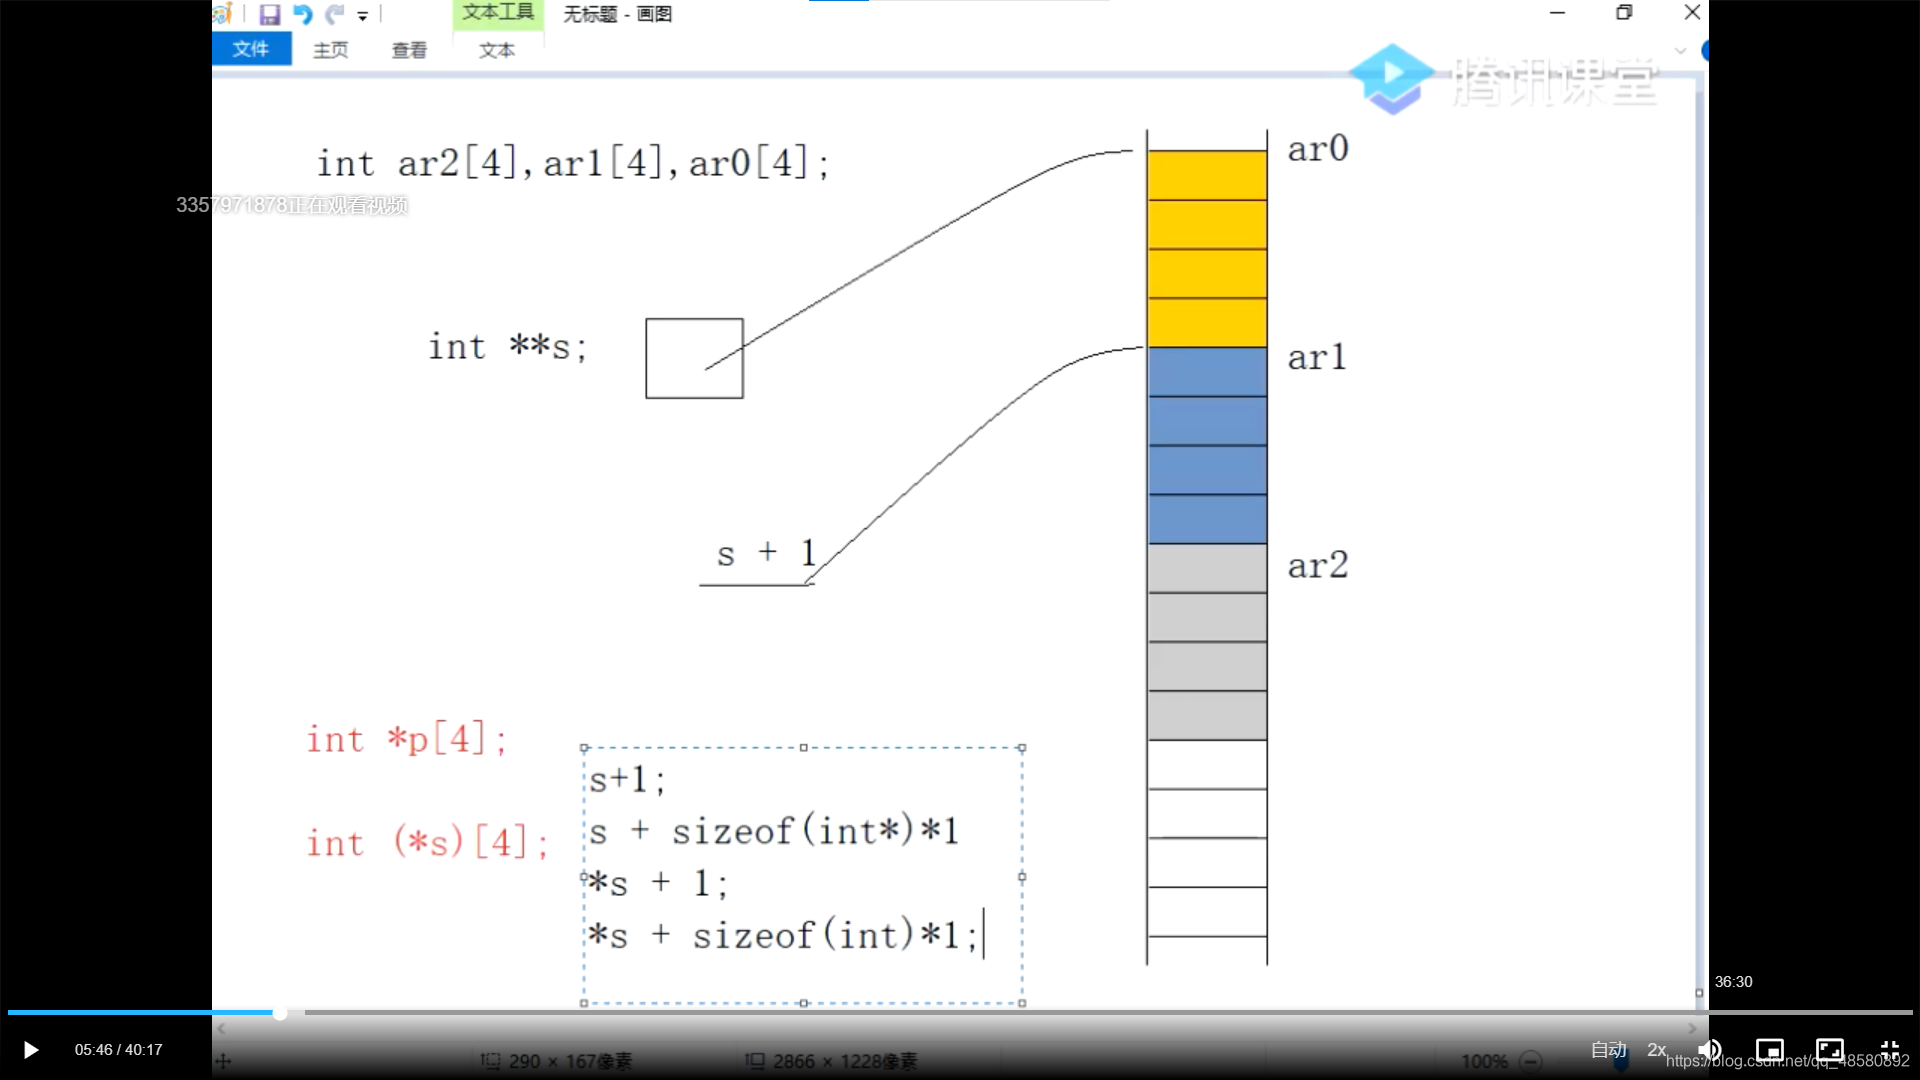Collapse the ribbon using the chevron arrow
Image resolution: width=1920 pixels, height=1080 pixels.
click(x=1680, y=50)
